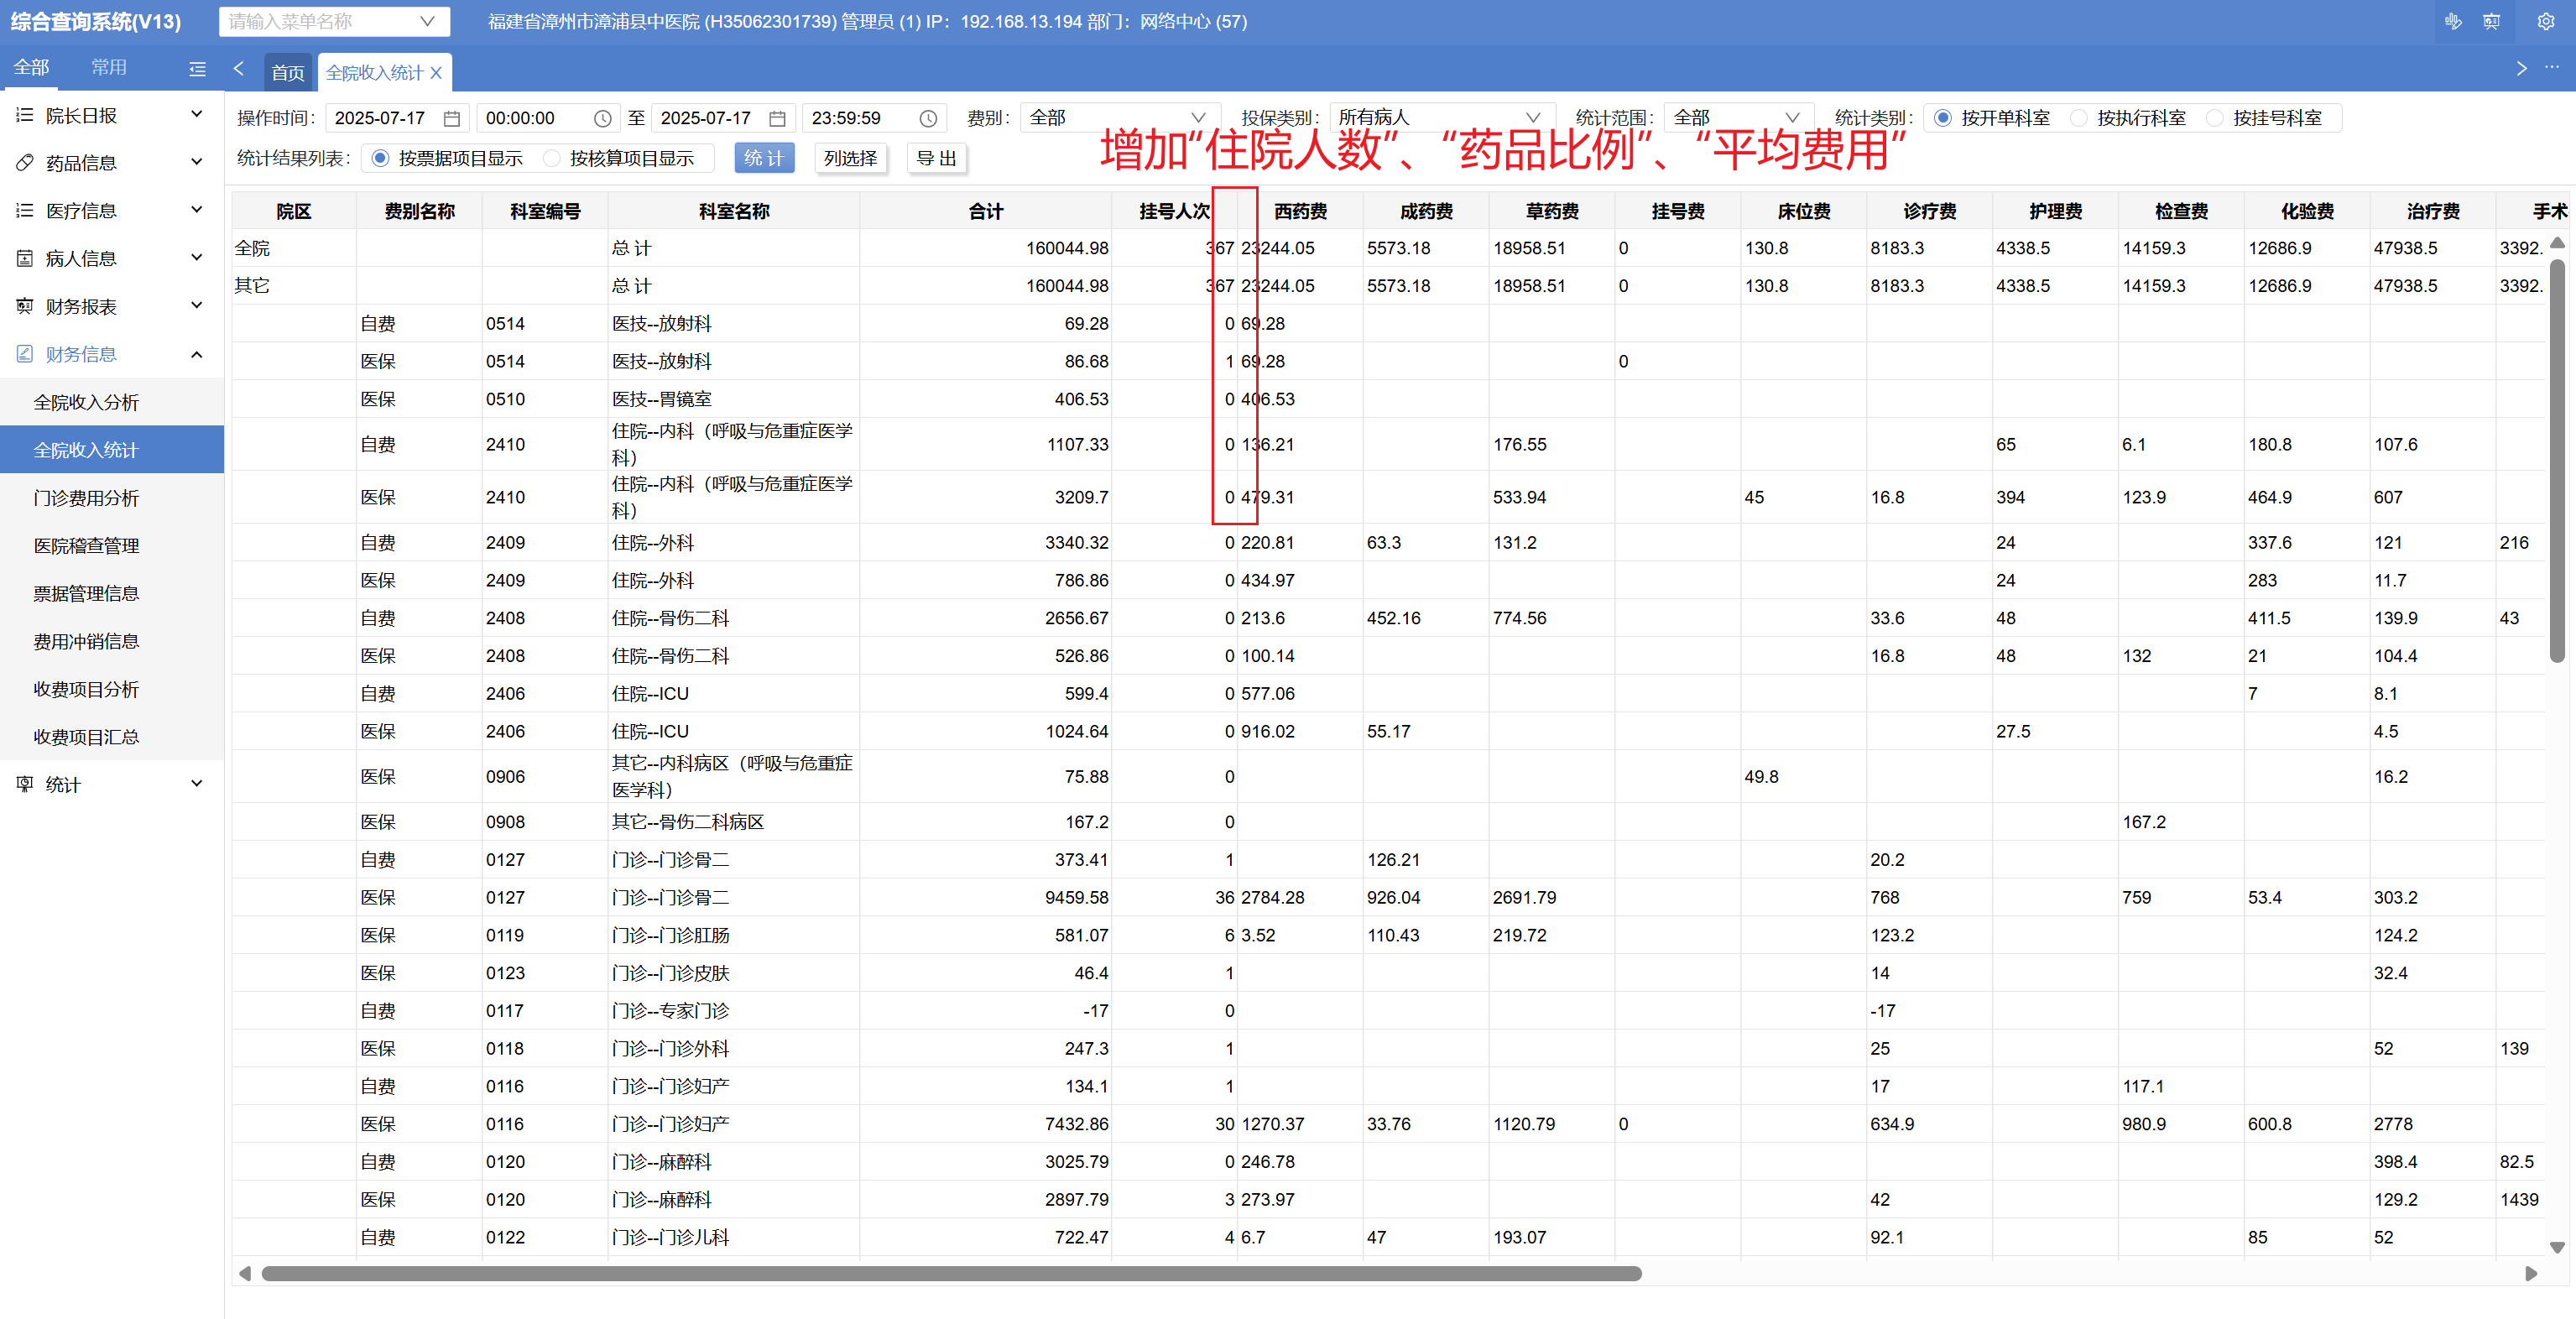Switch to the 首页 tab

click(x=287, y=73)
